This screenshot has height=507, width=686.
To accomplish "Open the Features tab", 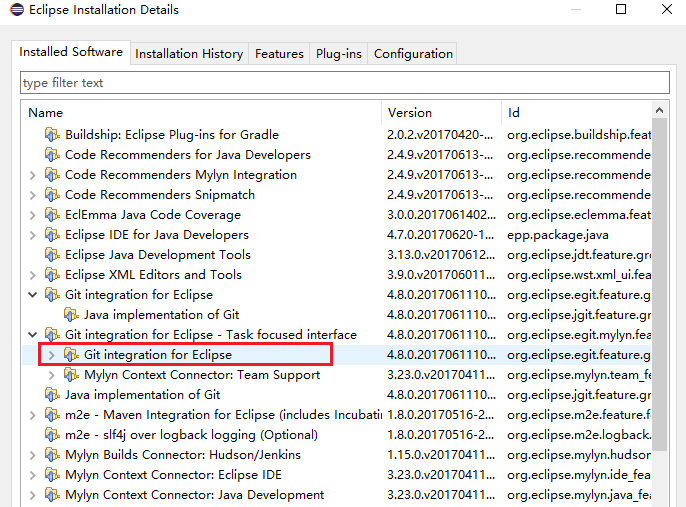I will coord(279,54).
